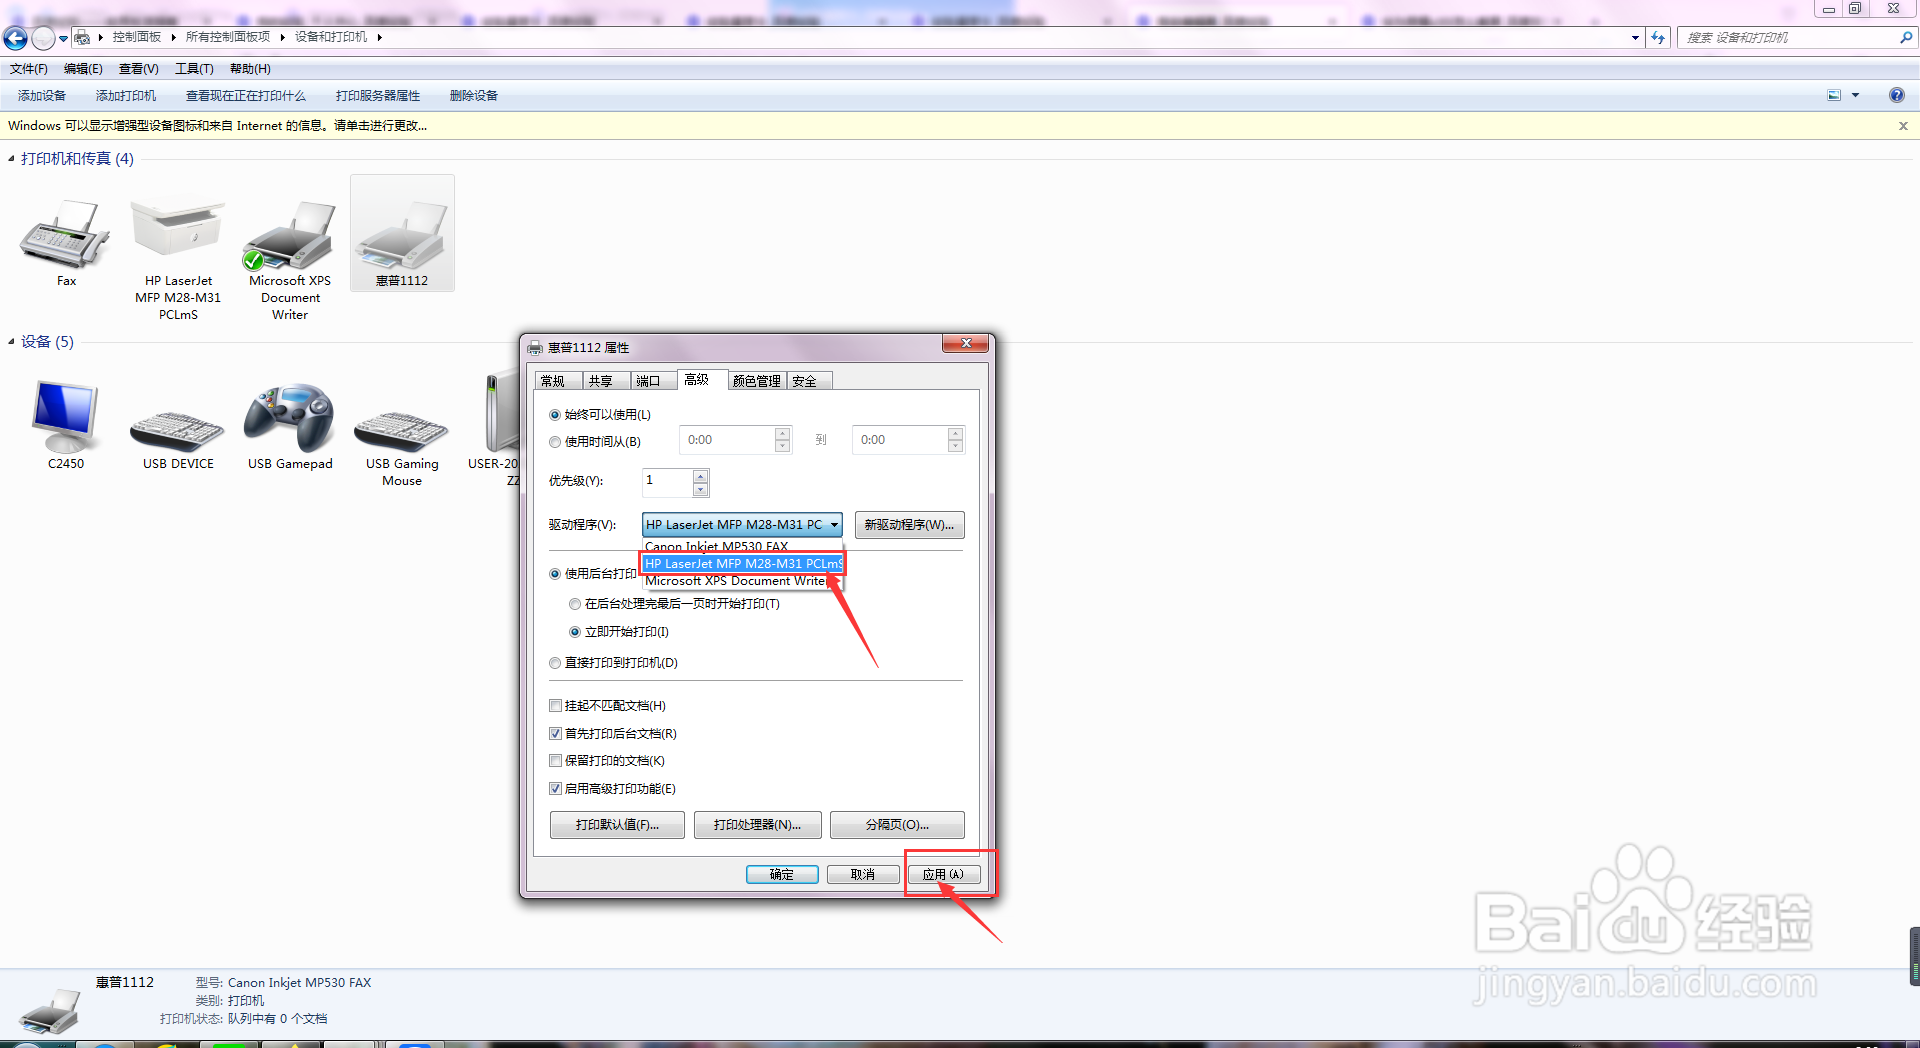
Task: Click 打印处理器 button
Action: 757,825
